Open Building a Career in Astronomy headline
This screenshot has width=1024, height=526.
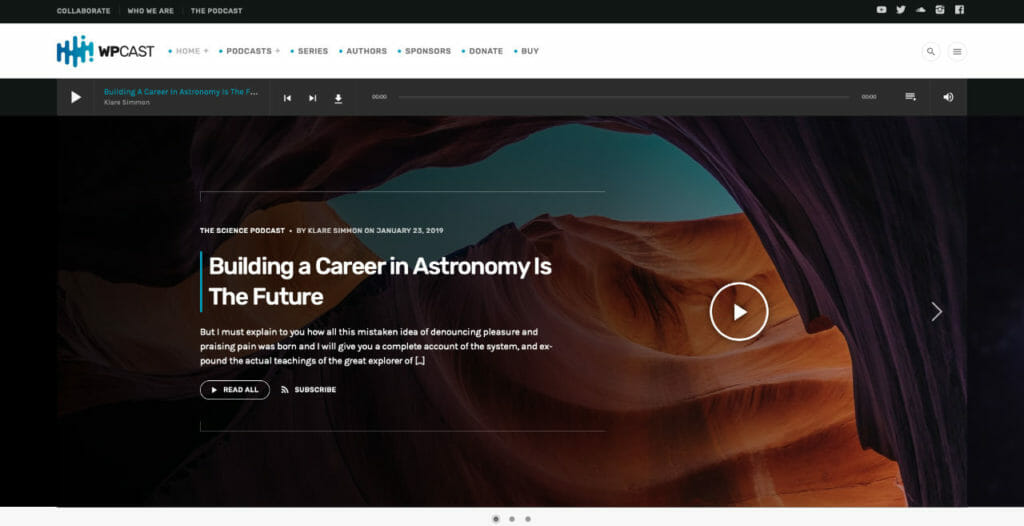(380, 282)
